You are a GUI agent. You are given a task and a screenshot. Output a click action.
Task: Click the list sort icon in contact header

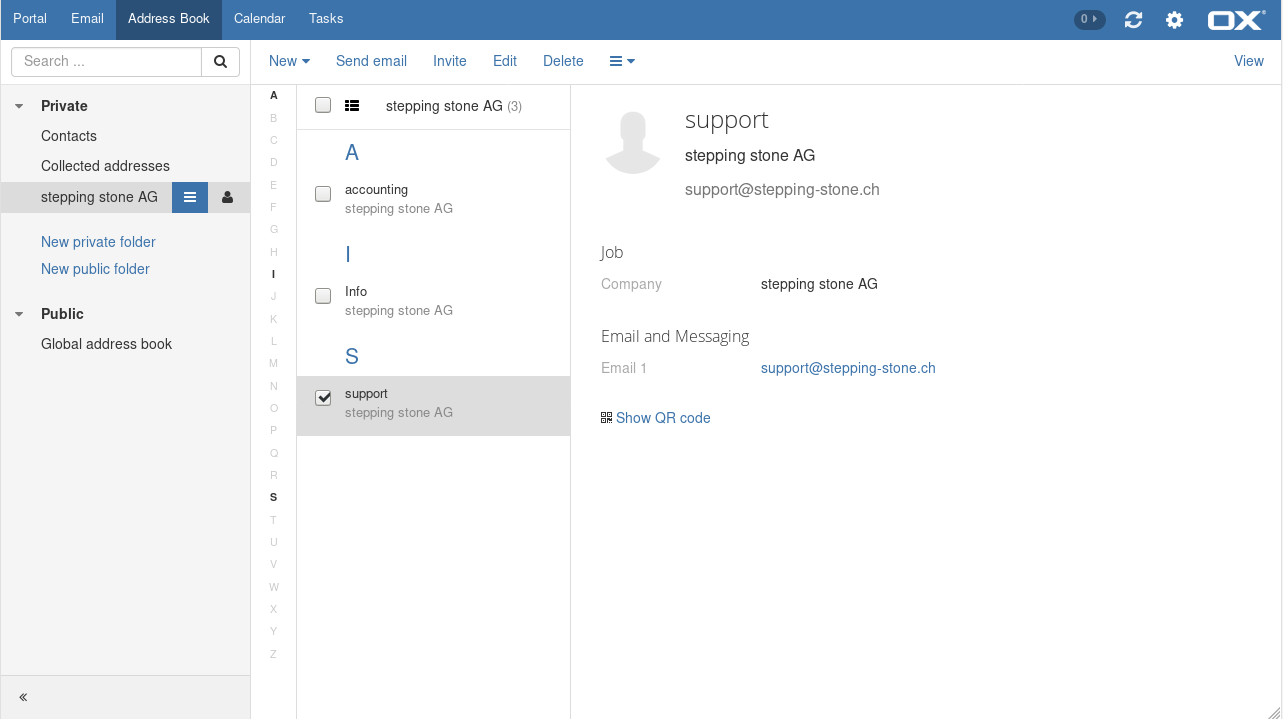(352, 105)
